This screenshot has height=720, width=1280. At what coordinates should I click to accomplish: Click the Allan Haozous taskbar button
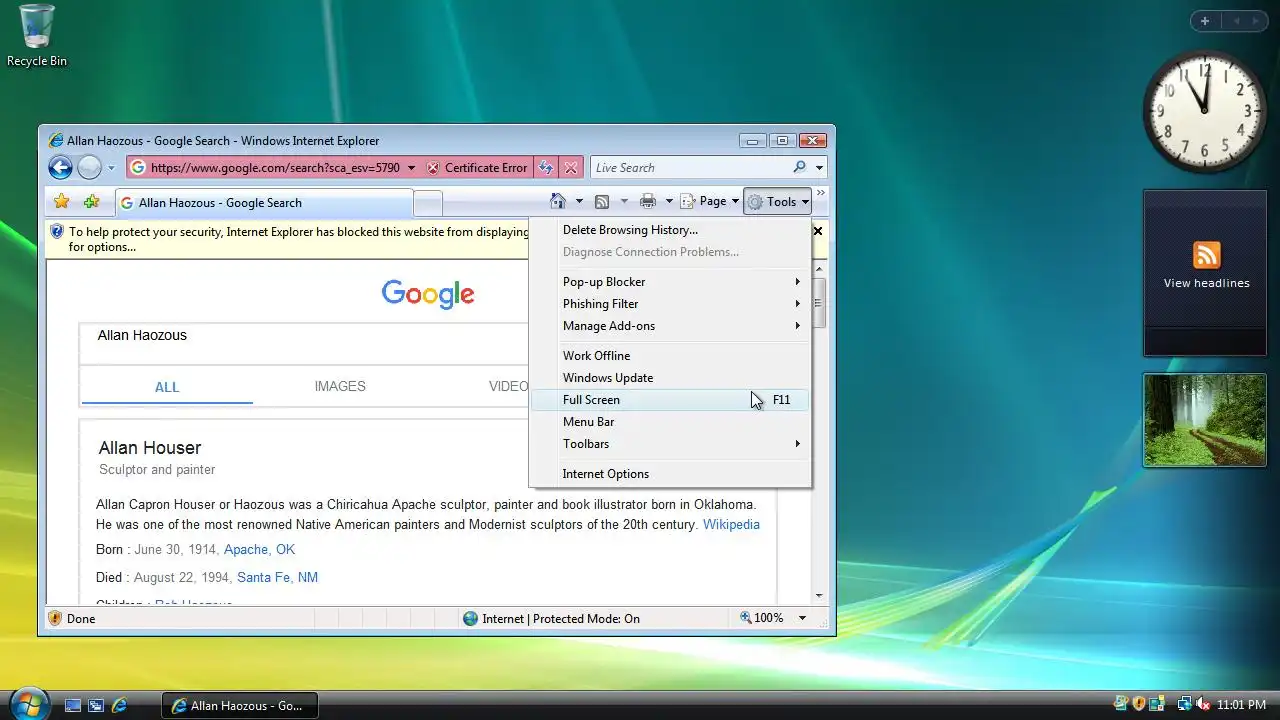pyautogui.click(x=240, y=705)
